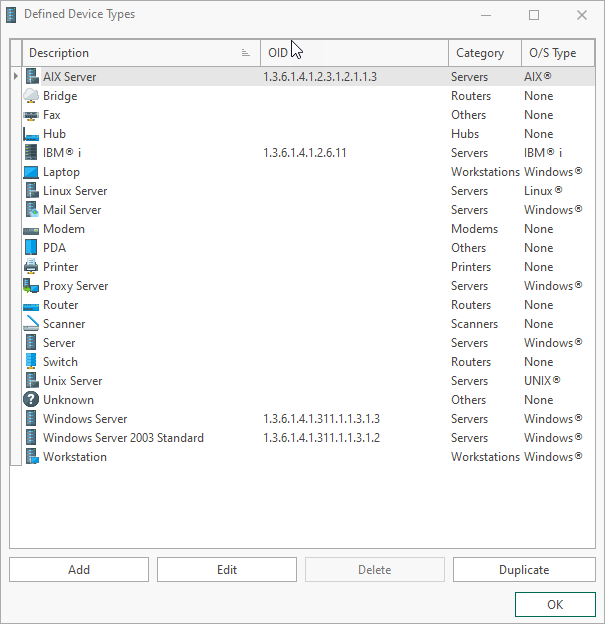Click the Mail Server icon
The width and height of the screenshot is (605, 624).
click(31, 210)
